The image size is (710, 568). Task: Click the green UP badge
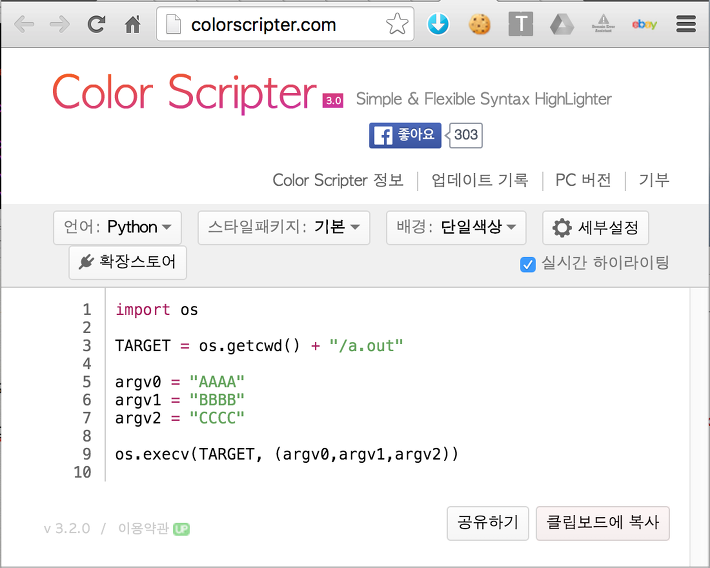point(182,529)
